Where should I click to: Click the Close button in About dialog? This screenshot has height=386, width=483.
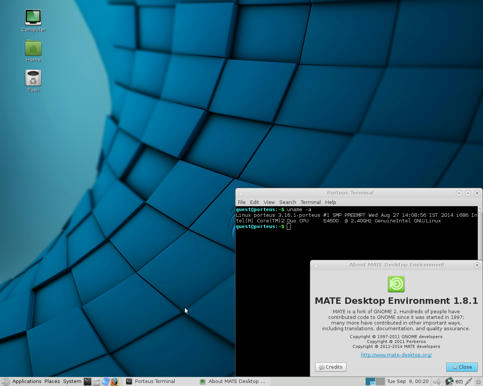(462, 367)
